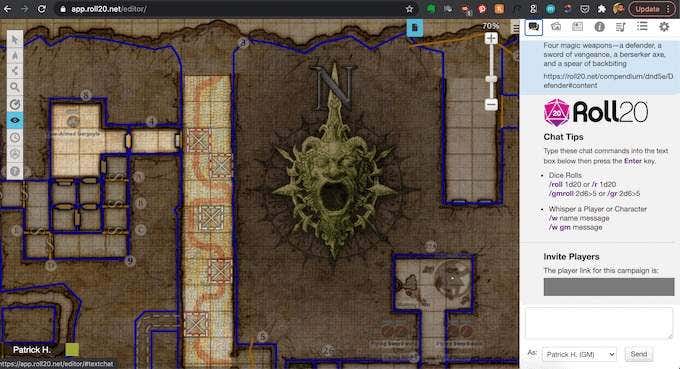Image resolution: width=680 pixels, height=369 pixels.
Task: Select the Ruler measure tool
Action: pos(15,104)
